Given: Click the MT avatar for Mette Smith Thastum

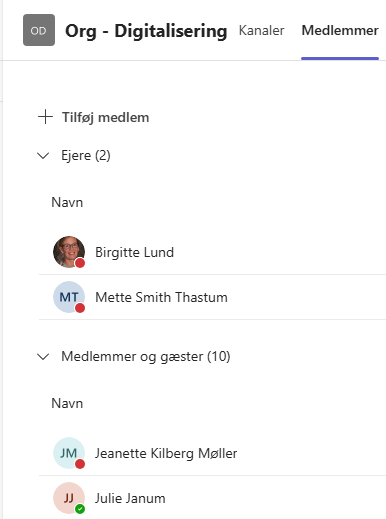Looking at the screenshot, I should 69,297.
